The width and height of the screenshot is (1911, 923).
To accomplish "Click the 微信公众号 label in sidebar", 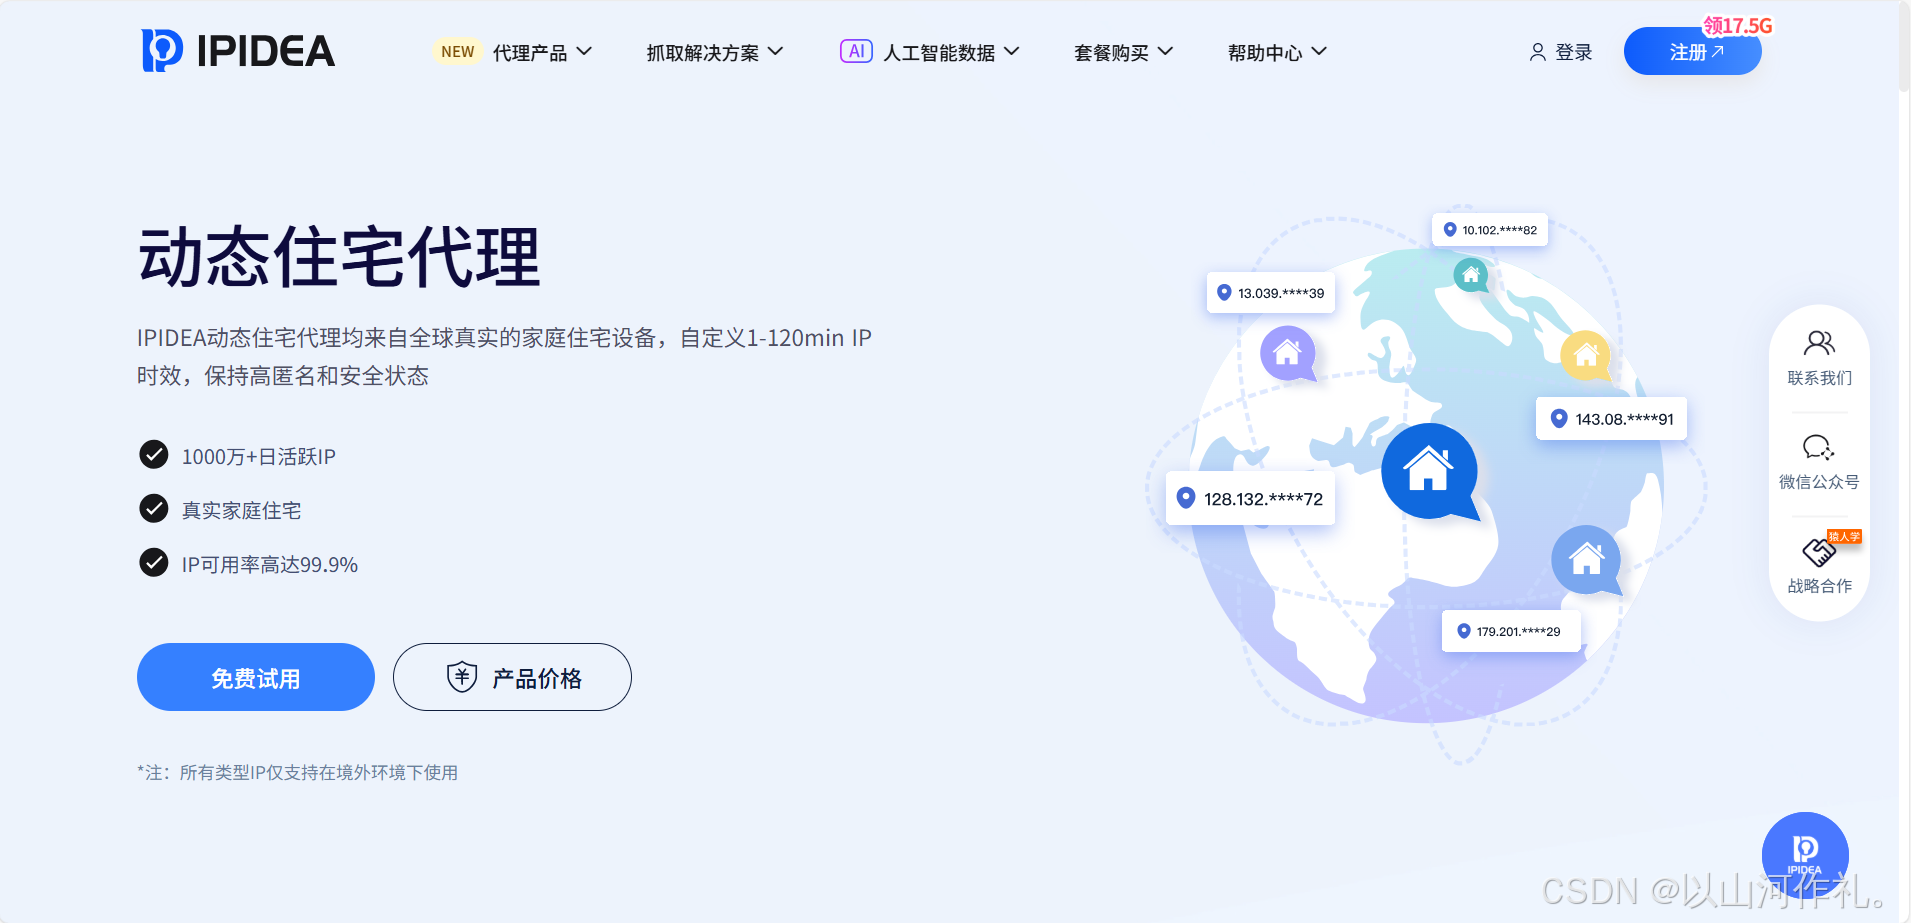I will [1819, 482].
